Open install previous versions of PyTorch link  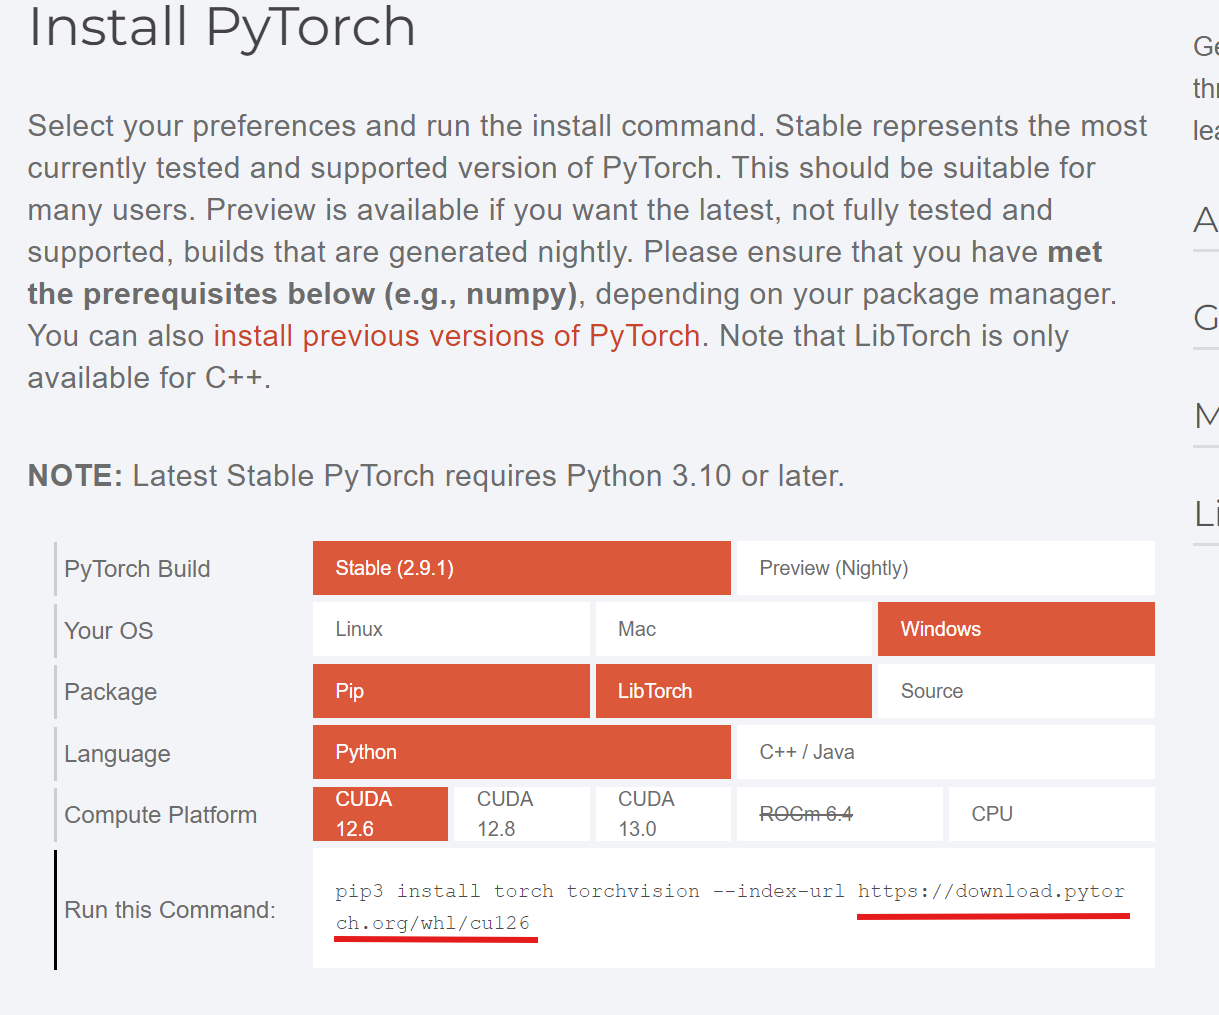tap(457, 336)
